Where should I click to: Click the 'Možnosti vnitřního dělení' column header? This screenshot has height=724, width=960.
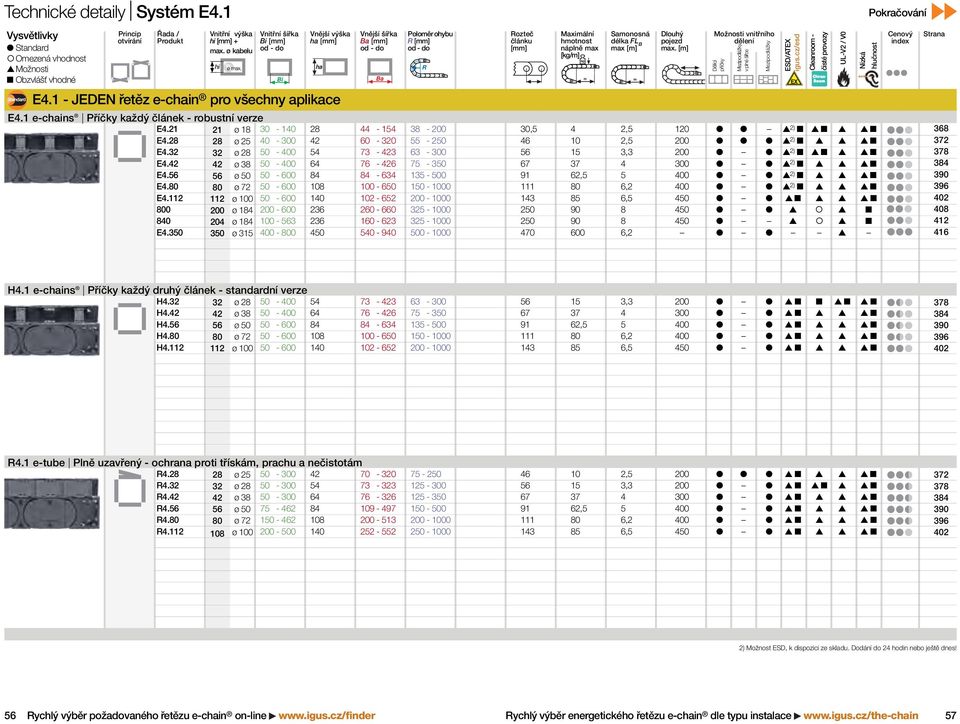[x=744, y=37]
